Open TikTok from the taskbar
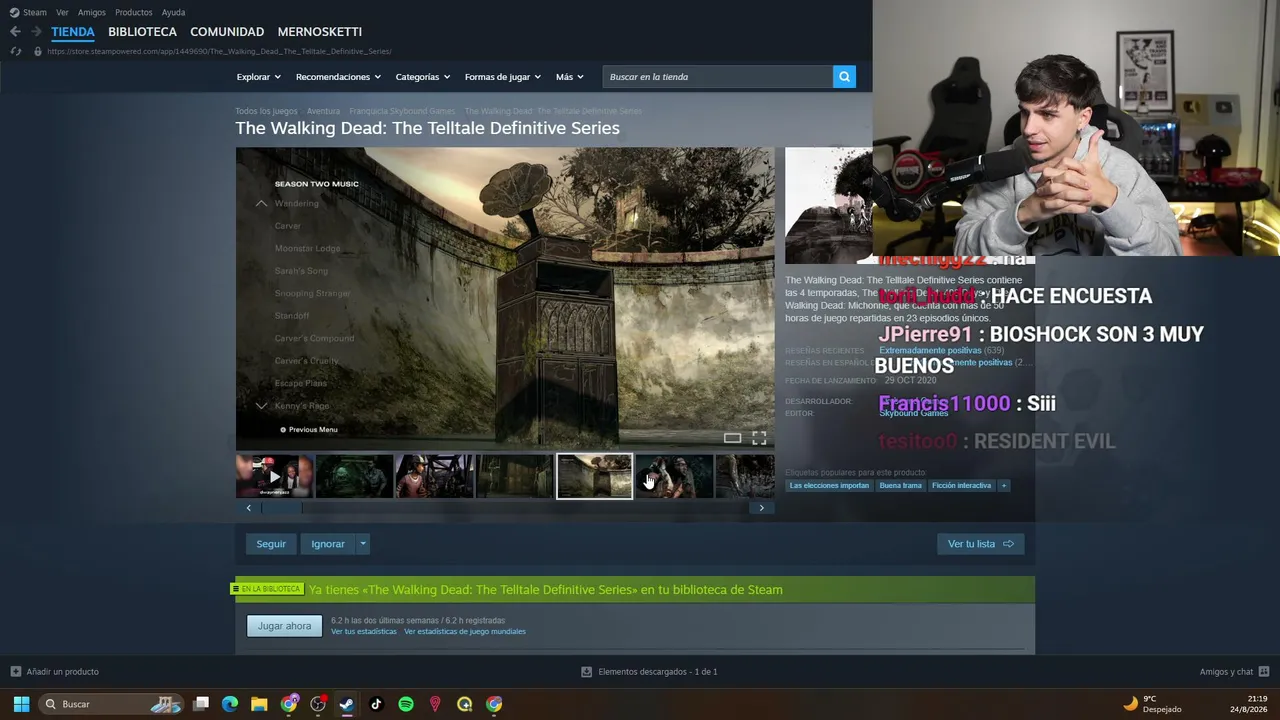 pyautogui.click(x=376, y=704)
